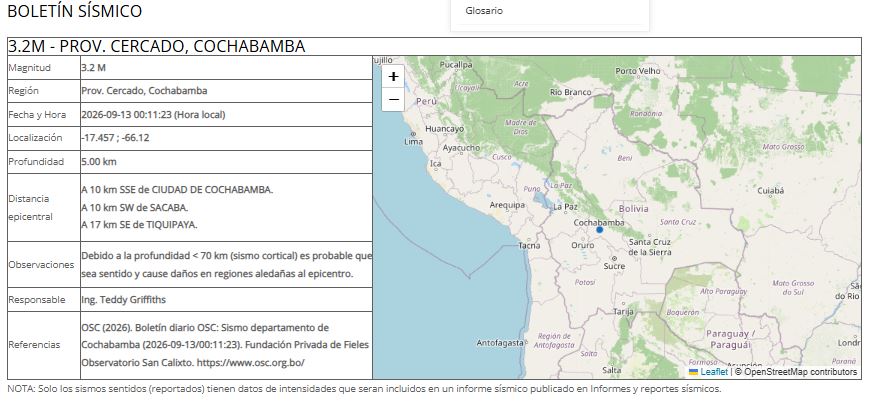The width and height of the screenshot is (870, 401).
Task: Click the Antofagasta city label on map
Action: (x=500, y=343)
